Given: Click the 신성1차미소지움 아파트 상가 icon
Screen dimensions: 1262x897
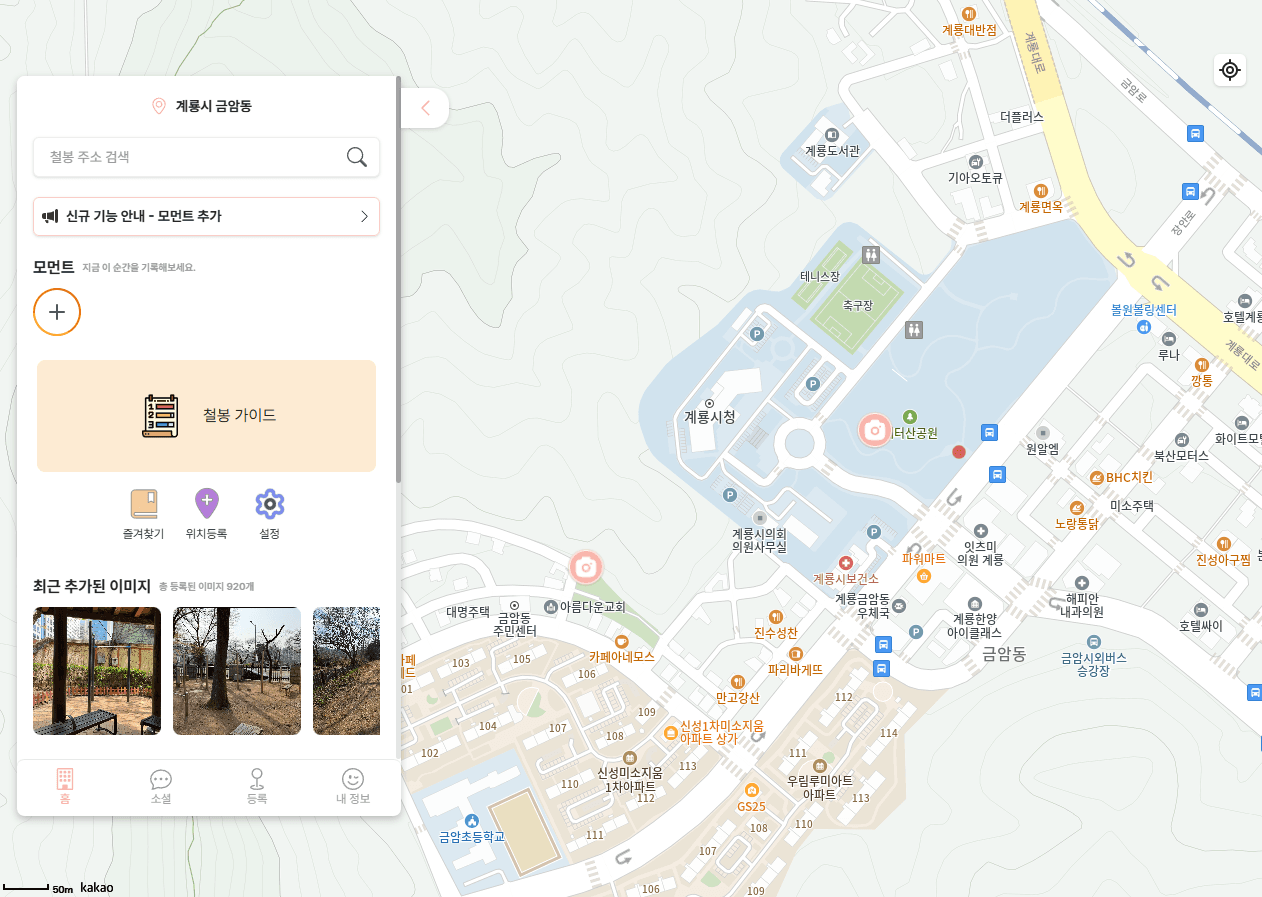Looking at the screenshot, I should click(x=670, y=732).
